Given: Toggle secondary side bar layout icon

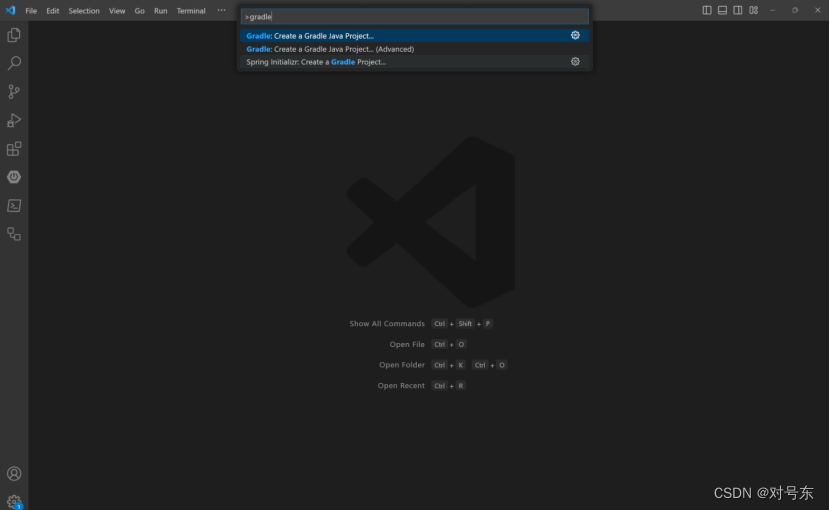Looking at the screenshot, I should click(x=737, y=10).
